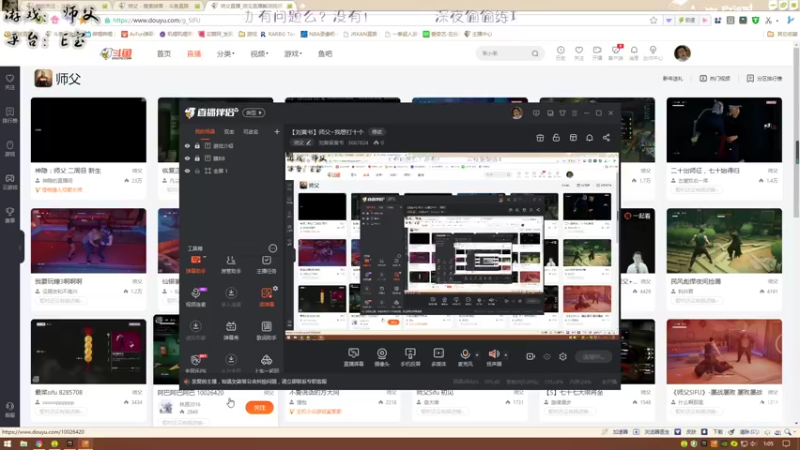Open 历史 history clock icon
Screen dimensions: 800x450
(561, 53)
